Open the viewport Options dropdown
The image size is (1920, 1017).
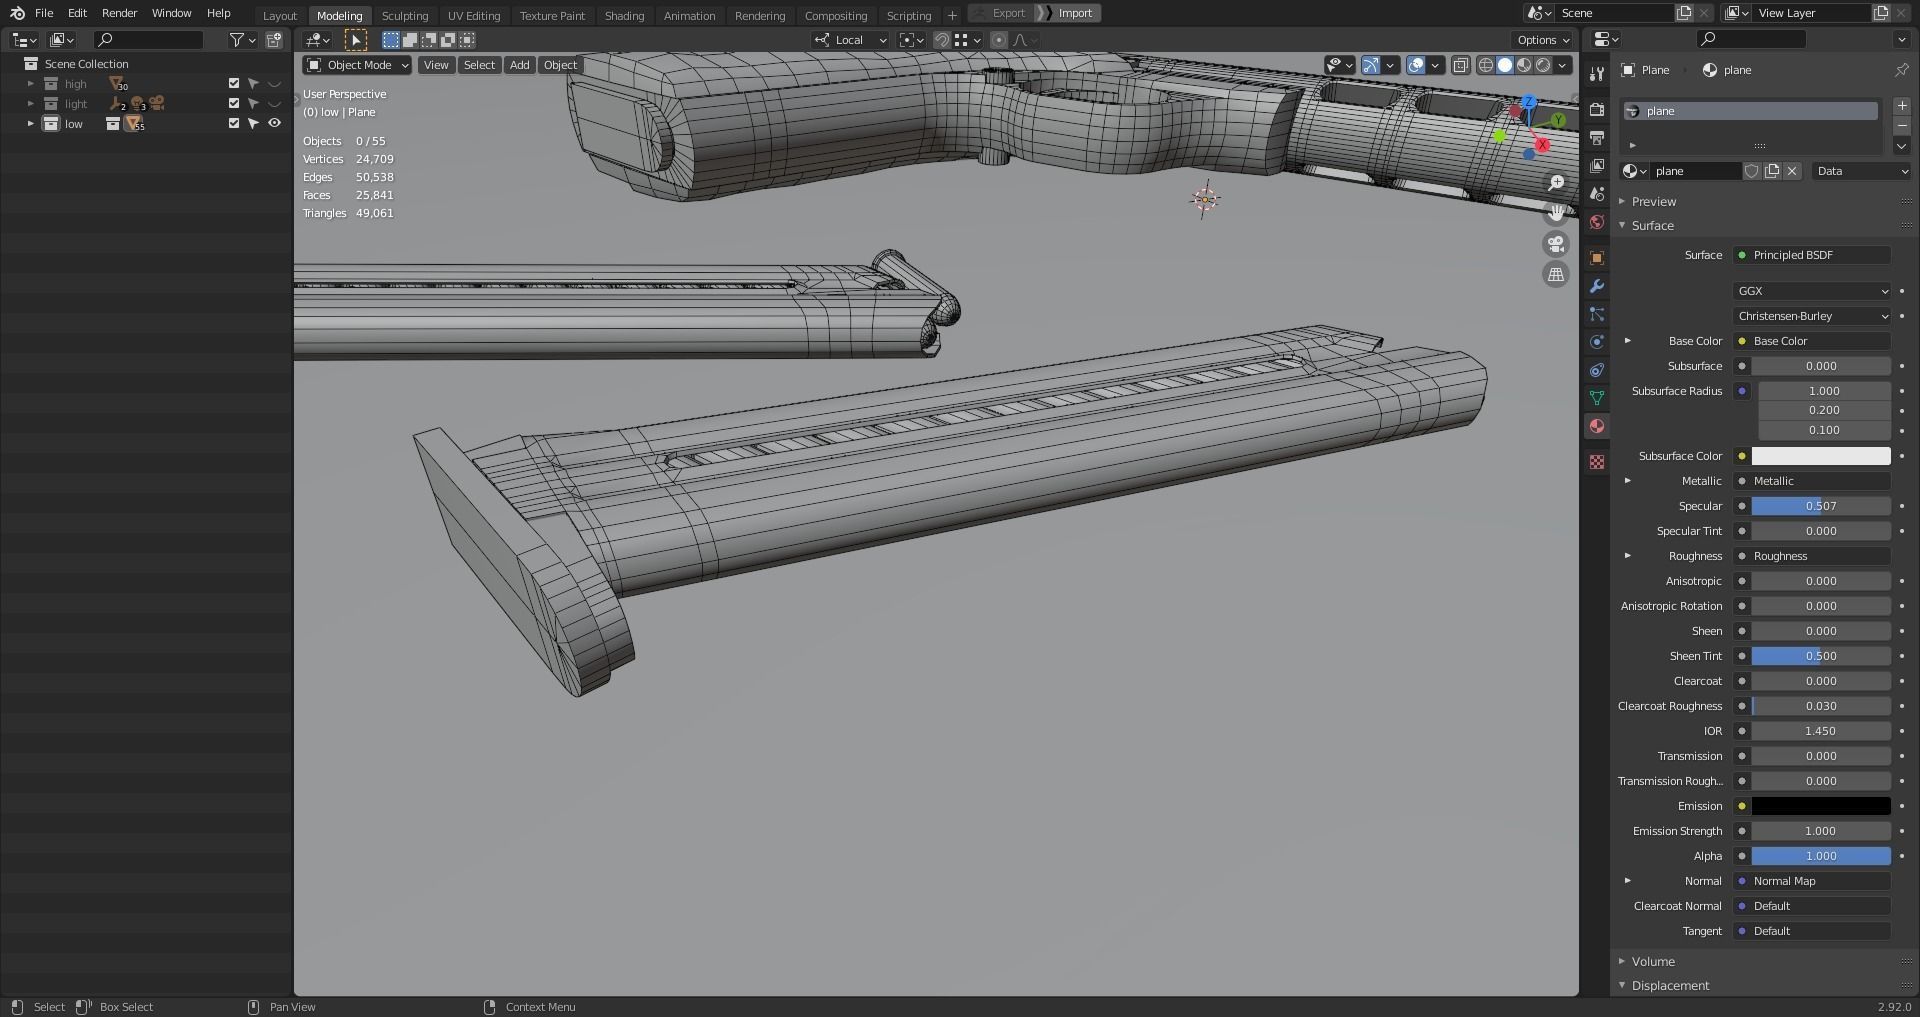[x=1543, y=40]
